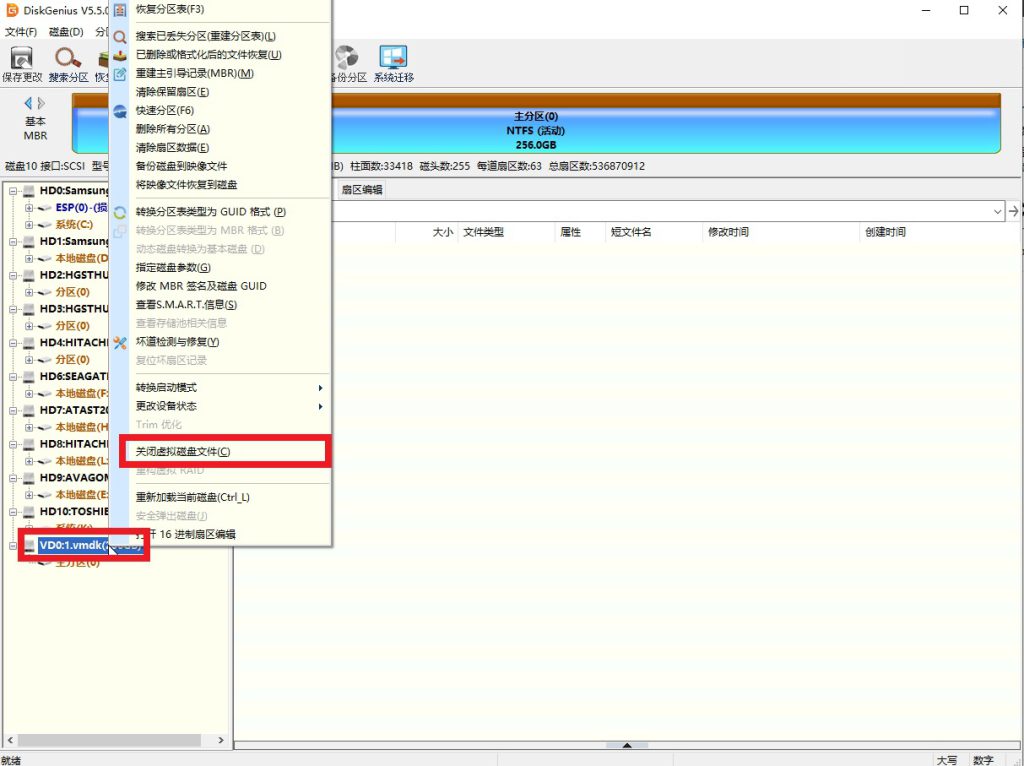Collapse the HD0:Samsung disk tree node

(13, 190)
